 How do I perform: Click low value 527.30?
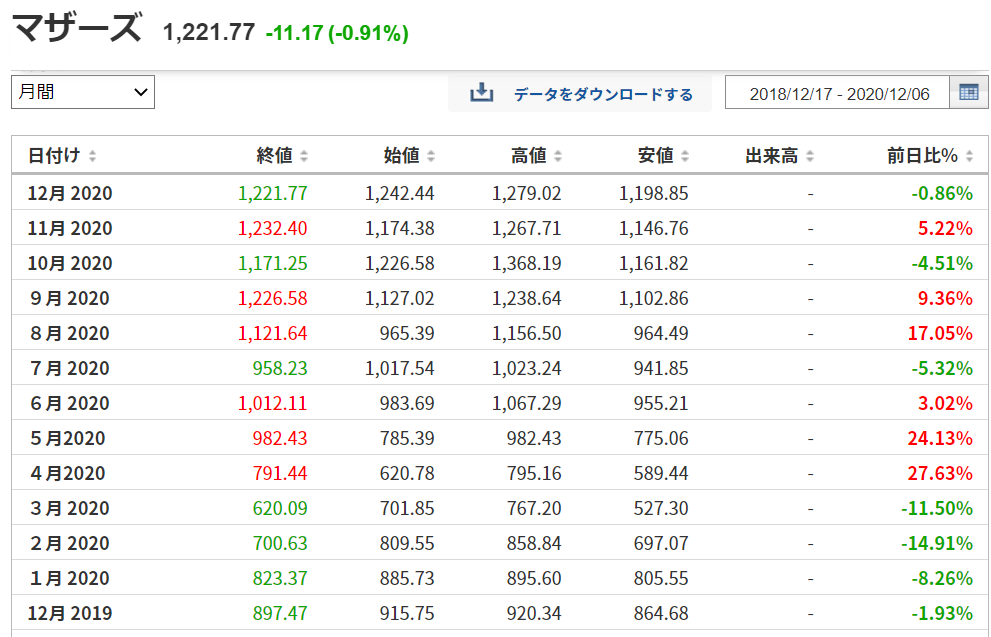pyautogui.click(x=661, y=508)
